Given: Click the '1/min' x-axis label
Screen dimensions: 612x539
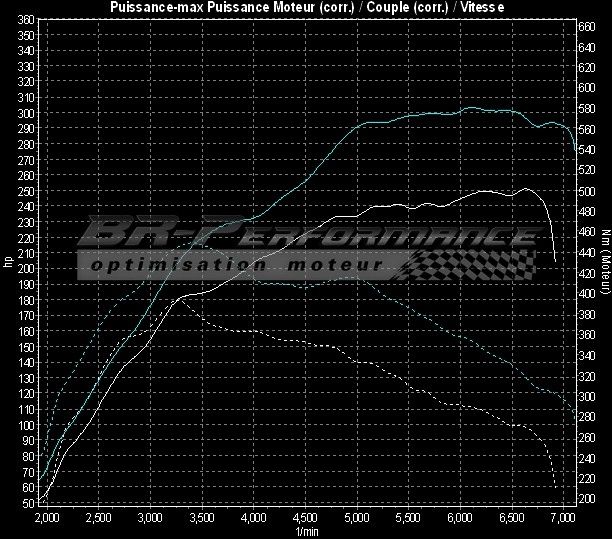Looking at the screenshot, I should click(x=306, y=531).
